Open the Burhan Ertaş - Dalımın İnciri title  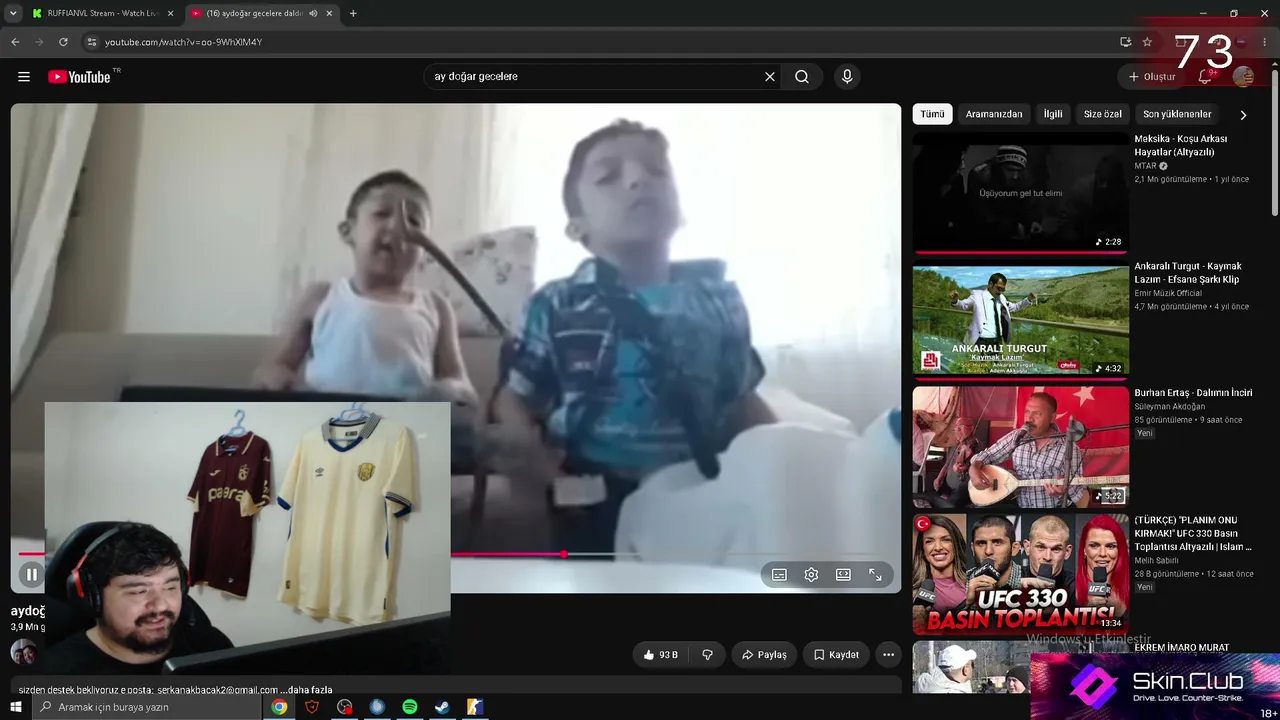point(1193,393)
